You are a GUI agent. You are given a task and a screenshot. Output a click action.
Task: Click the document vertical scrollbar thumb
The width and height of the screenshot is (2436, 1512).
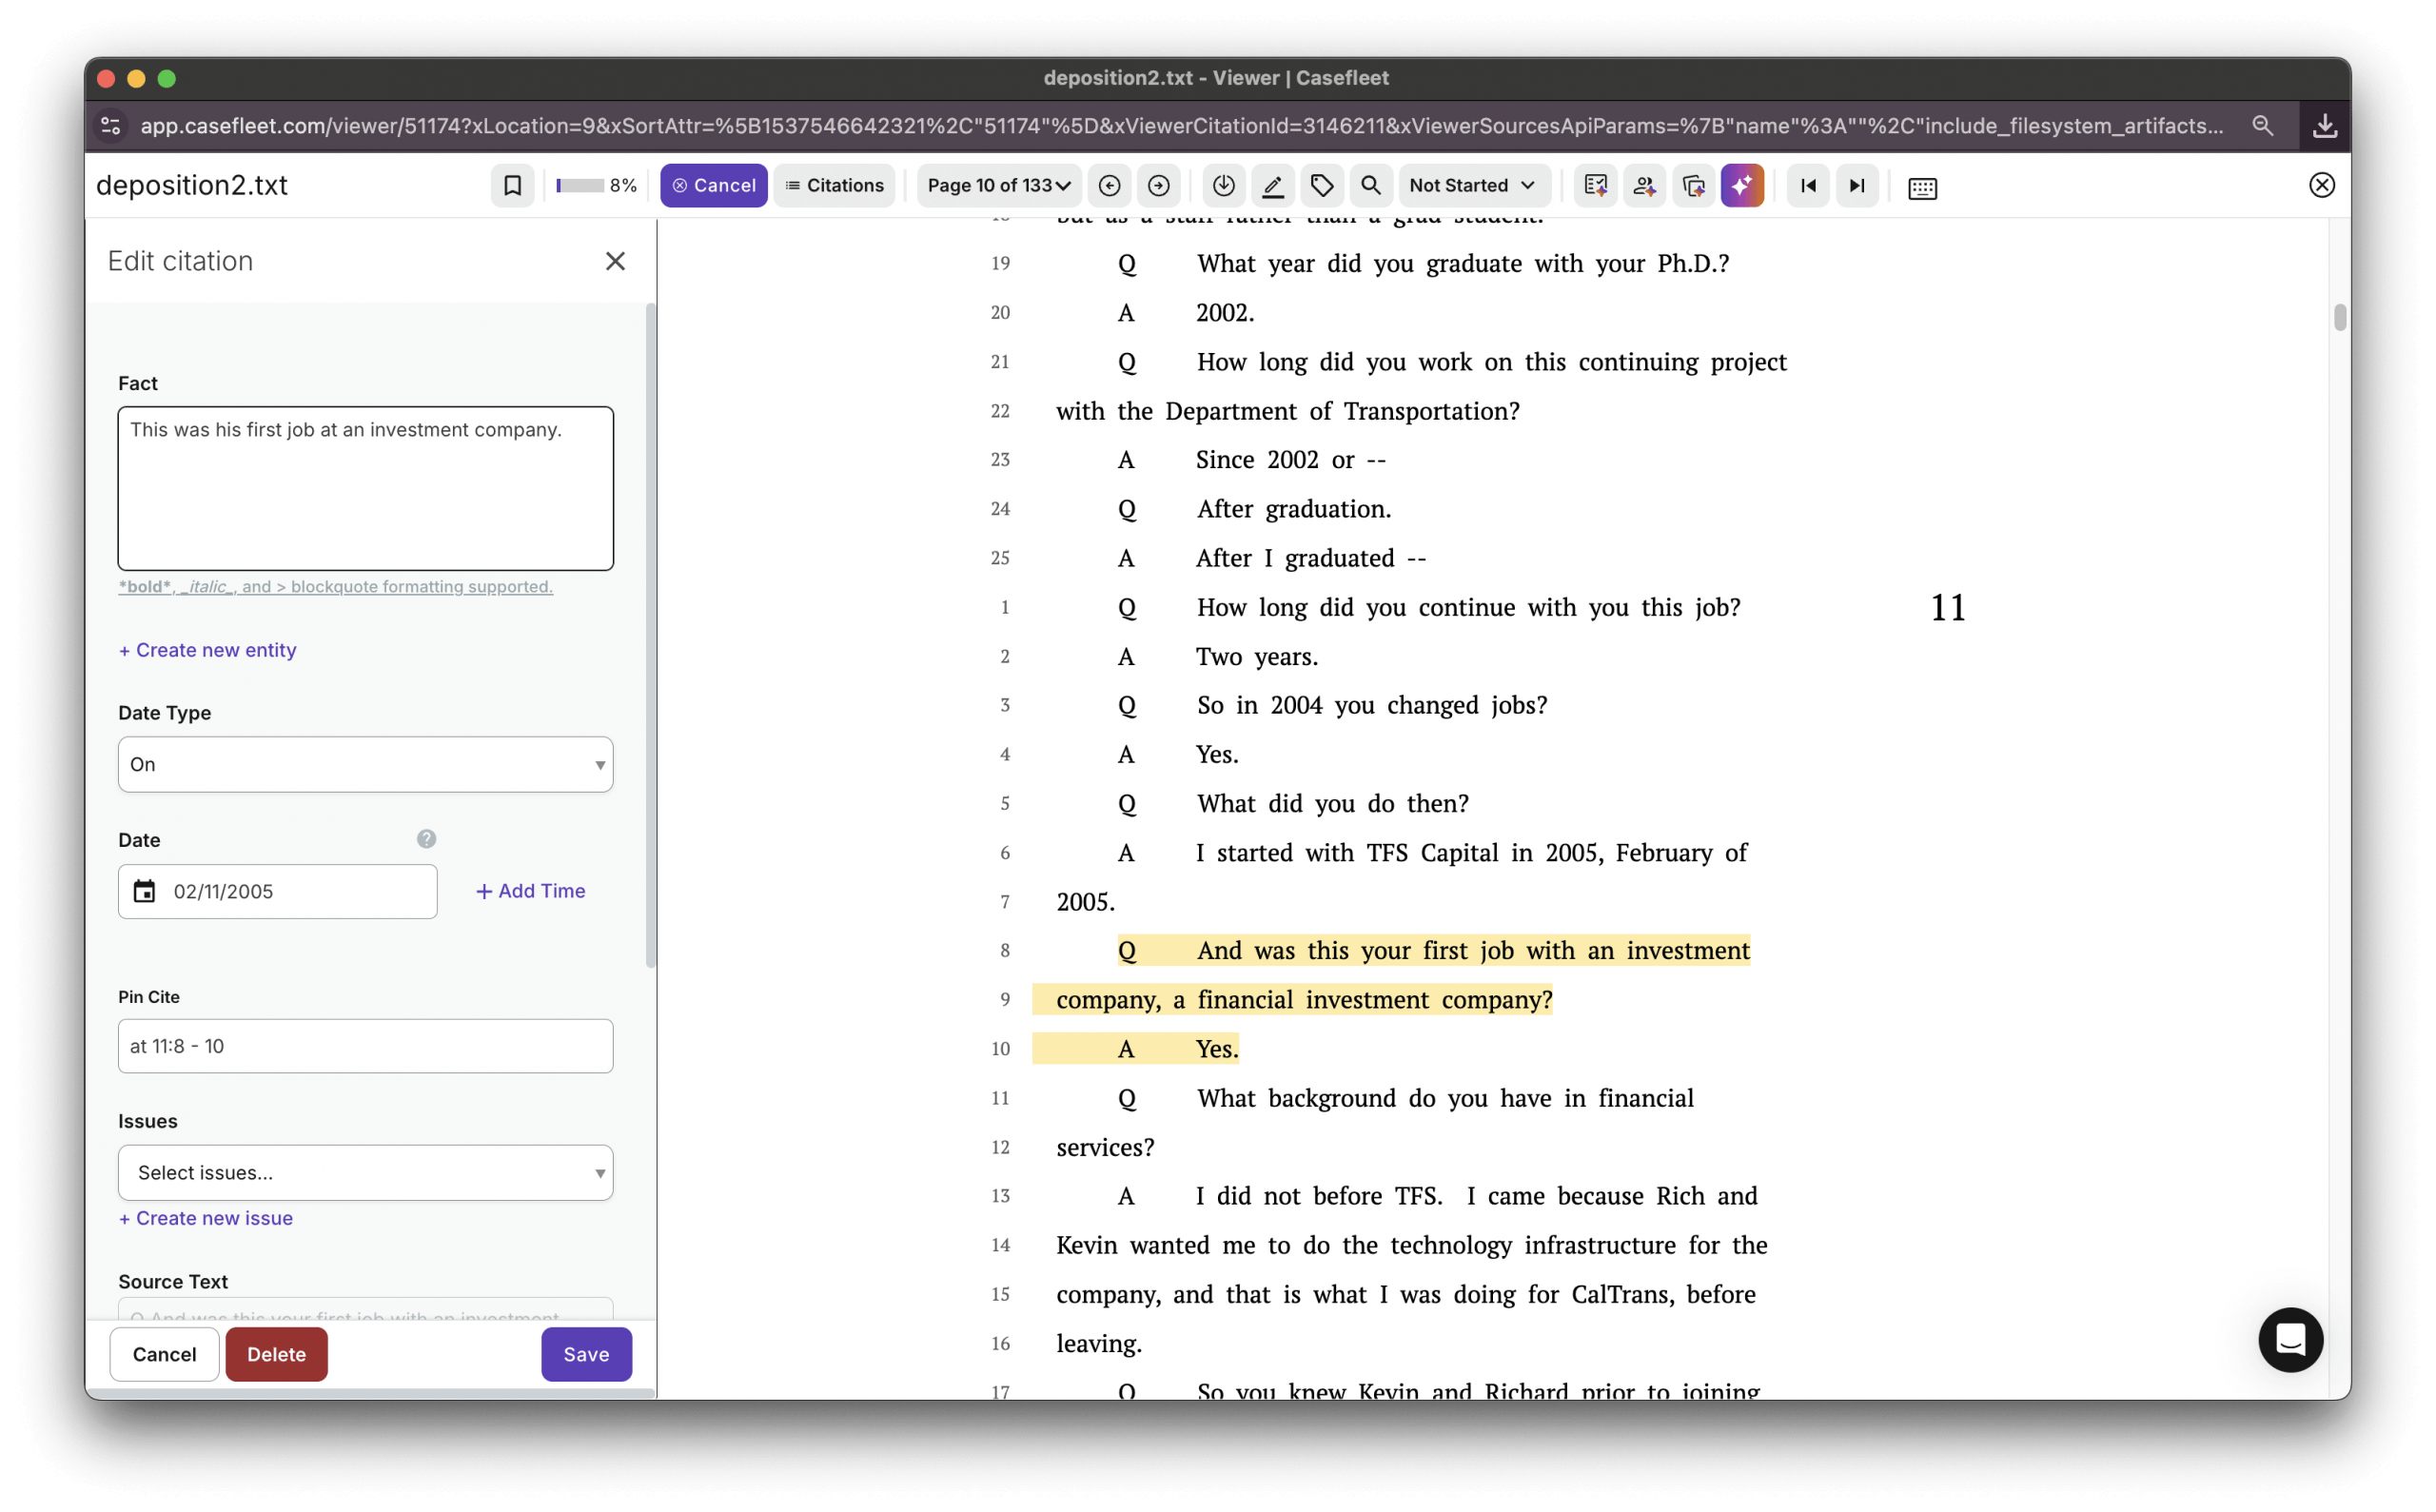tap(2340, 317)
